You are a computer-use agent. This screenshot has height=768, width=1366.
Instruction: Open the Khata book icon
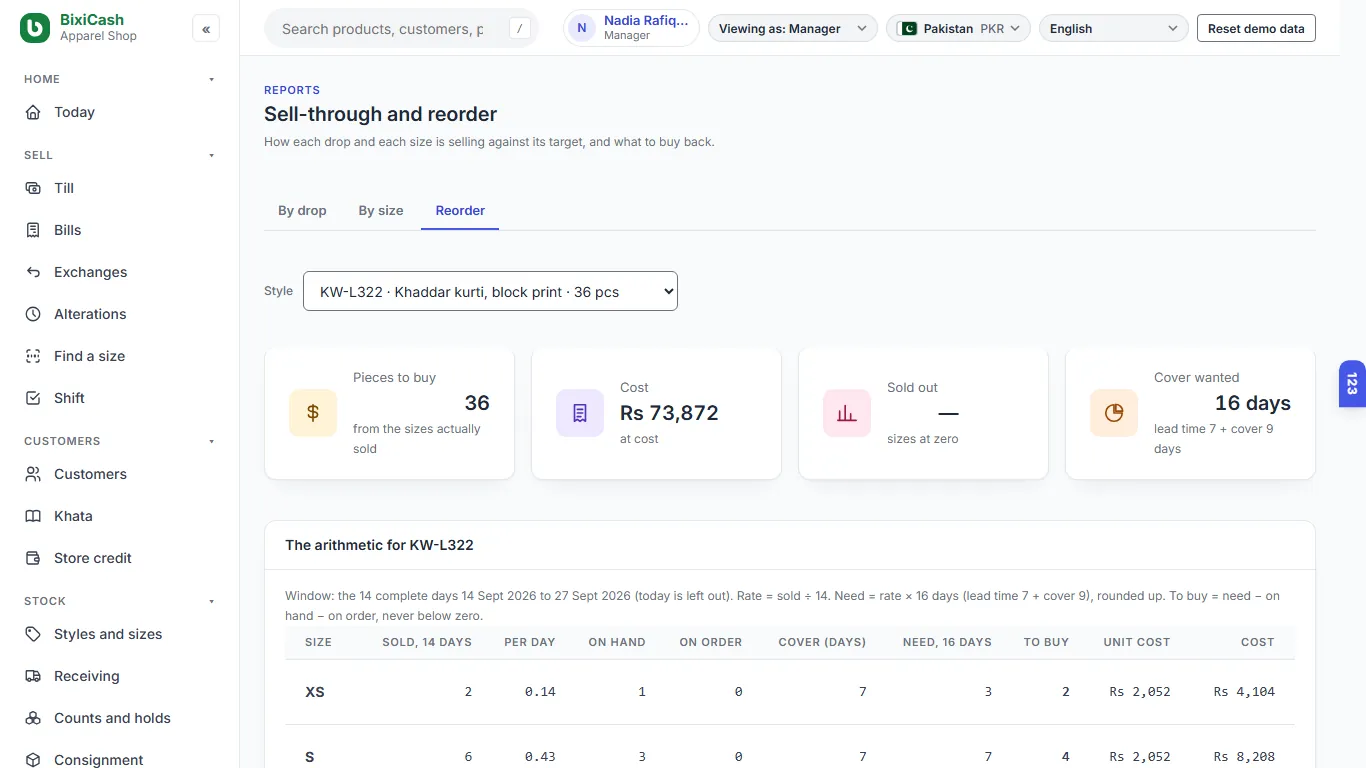pos(34,516)
